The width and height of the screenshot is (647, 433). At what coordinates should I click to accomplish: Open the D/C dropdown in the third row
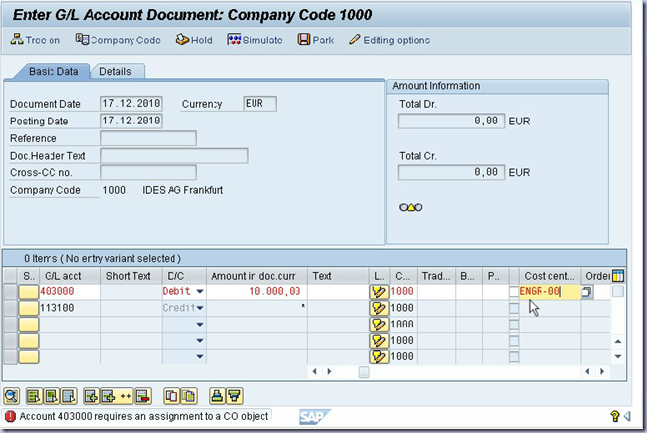point(199,325)
